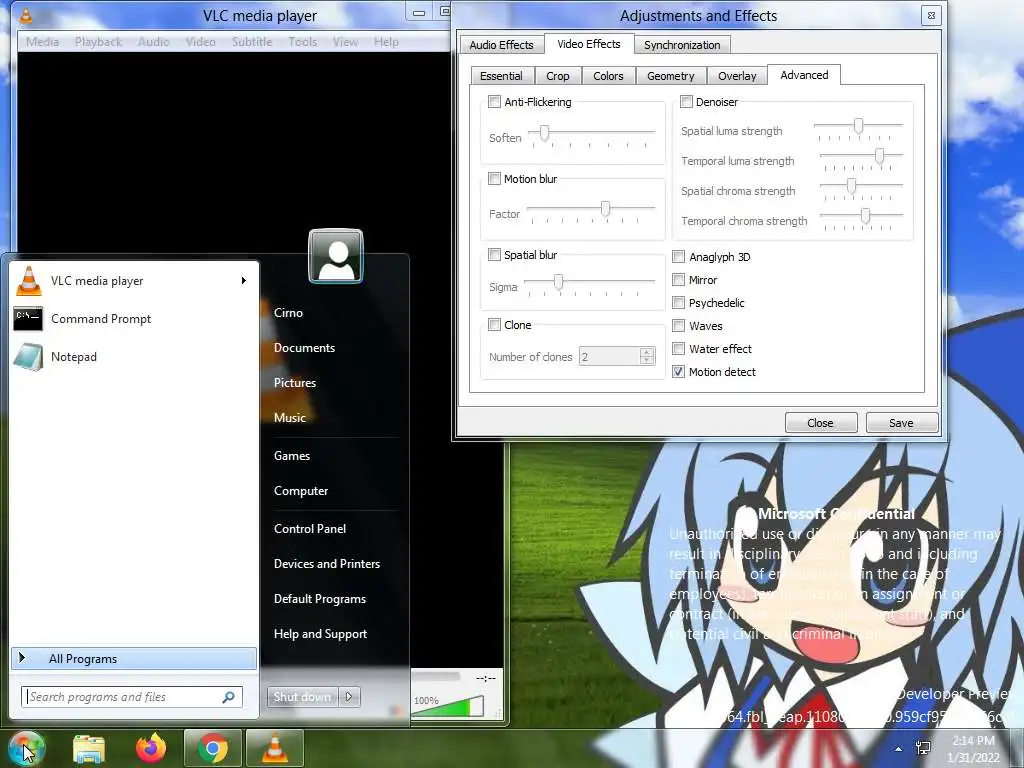Expand All Programs in Start menu
1024x768 pixels.
coord(134,658)
